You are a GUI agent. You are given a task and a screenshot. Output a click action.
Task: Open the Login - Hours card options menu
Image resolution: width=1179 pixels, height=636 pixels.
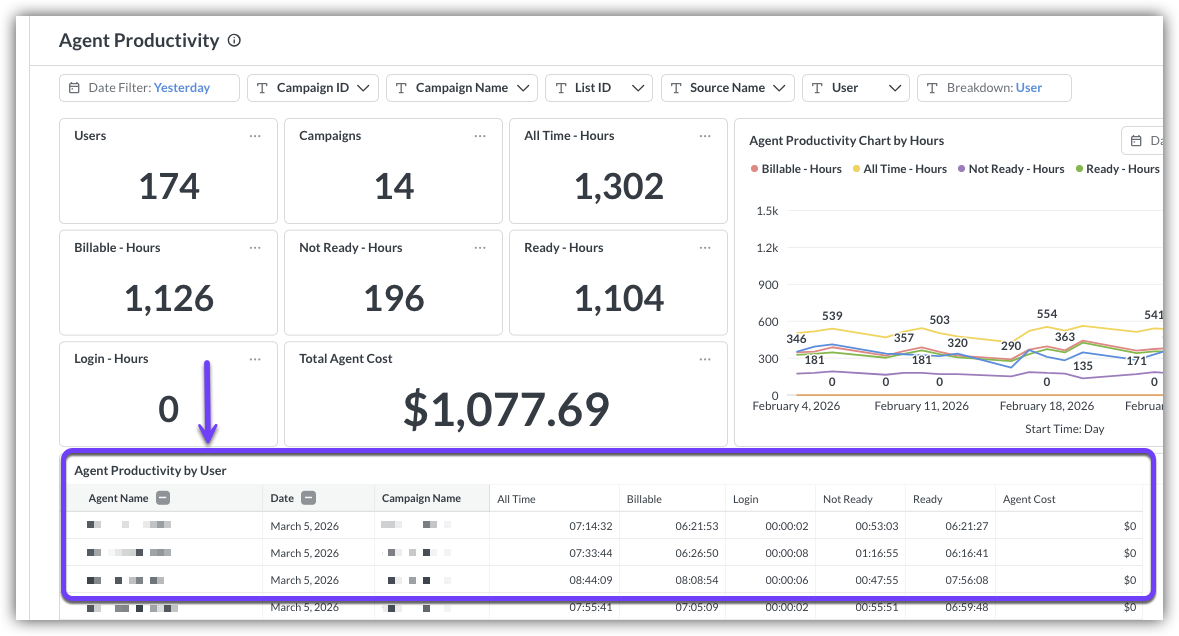point(255,359)
